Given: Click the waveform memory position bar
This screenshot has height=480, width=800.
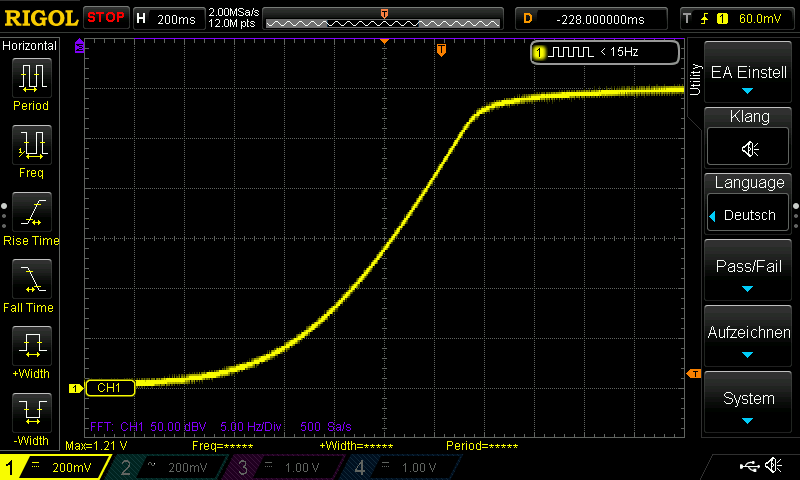Looking at the screenshot, I should coord(384,19).
